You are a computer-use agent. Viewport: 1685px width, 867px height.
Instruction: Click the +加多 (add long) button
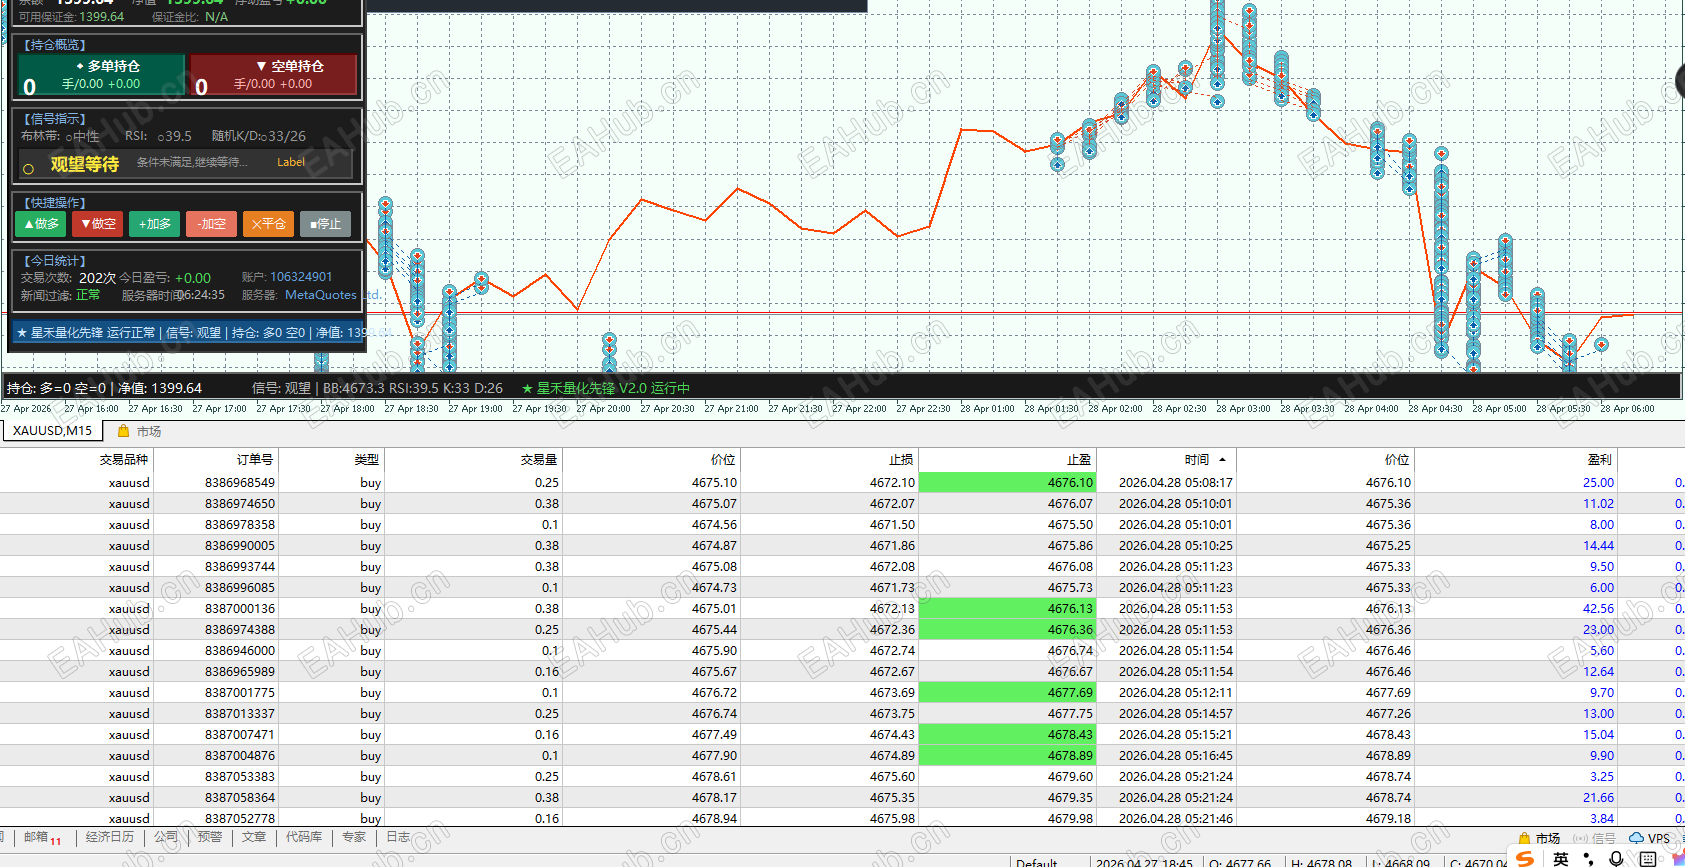[155, 224]
